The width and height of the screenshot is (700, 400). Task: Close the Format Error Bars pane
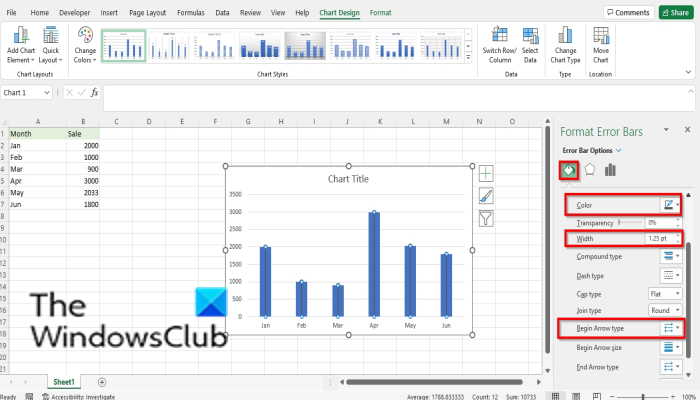pyautogui.click(x=688, y=129)
